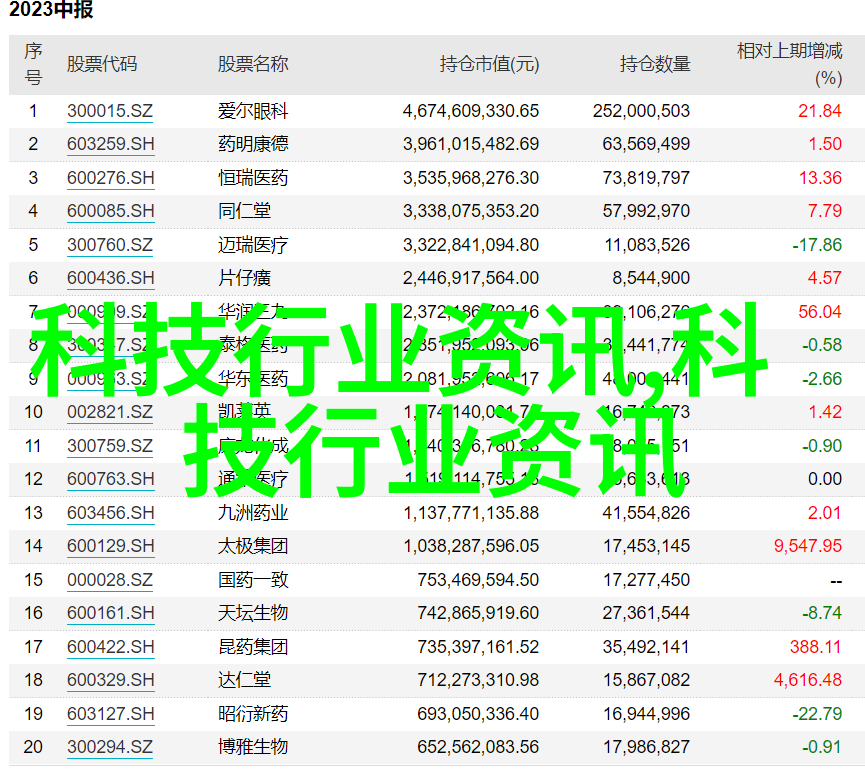Click holding quantity 16,944,996

(646, 714)
